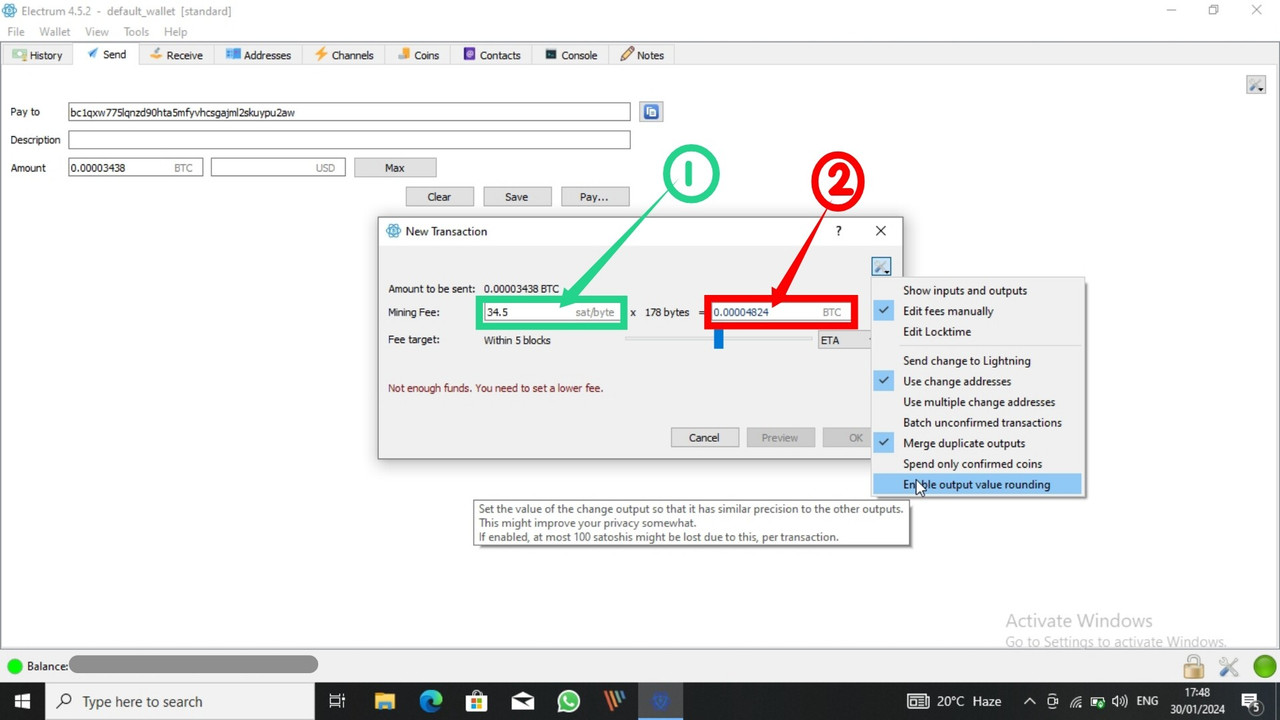Enable Send change to Lightning
The height and width of the screenshot is (720, 1280).
pos(978,361)
